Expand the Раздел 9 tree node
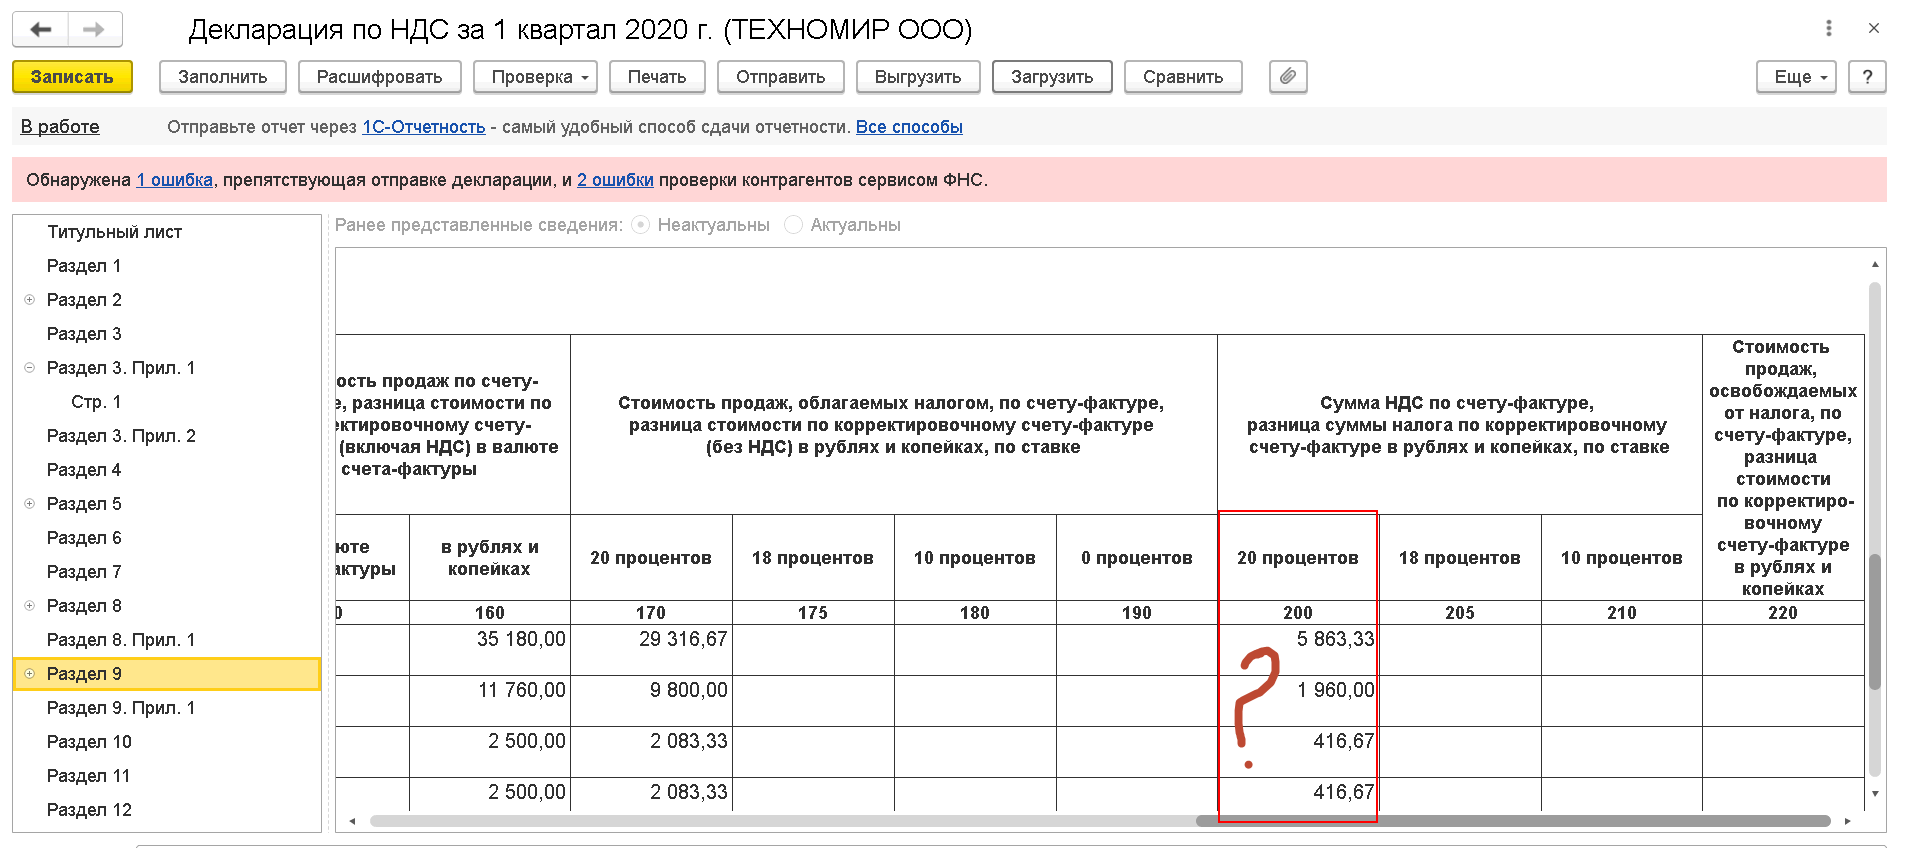The height and width of the screenshot is (848, 1907). coord(29,674)
